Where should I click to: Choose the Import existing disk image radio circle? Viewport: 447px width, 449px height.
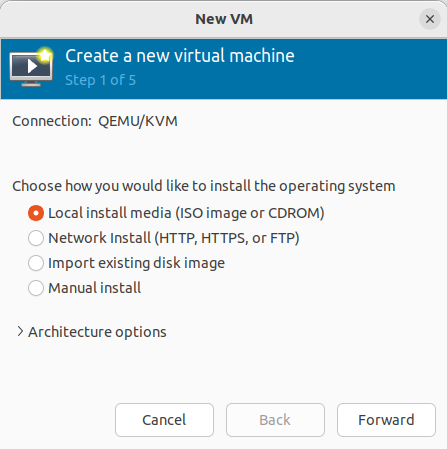(36, 263)
